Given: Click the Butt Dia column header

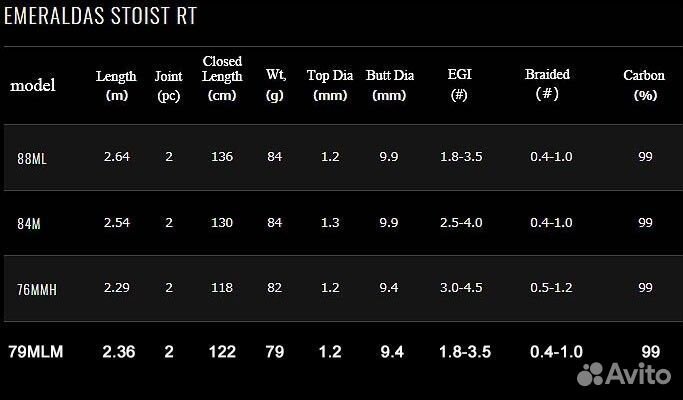Looking at the screenshot, I should 389,85.
